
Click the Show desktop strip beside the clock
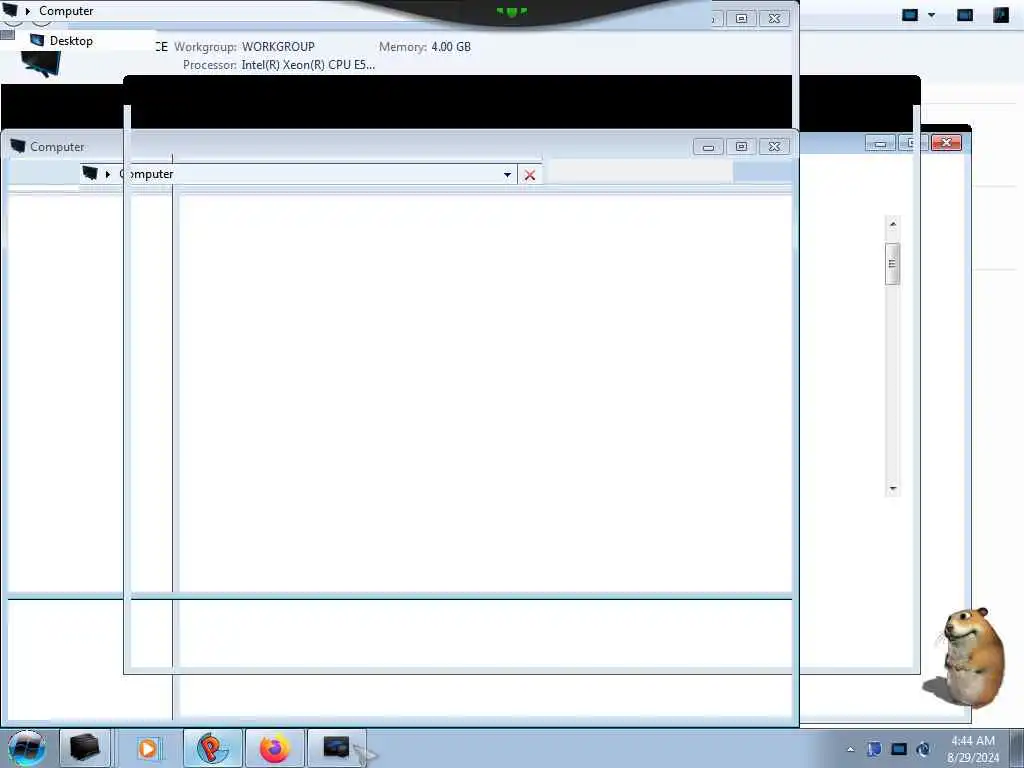(1017, 748)
